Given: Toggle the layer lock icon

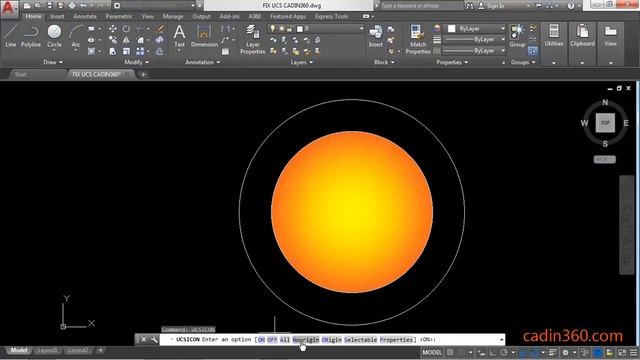Looking at the screenshot, I should [289, 29].
